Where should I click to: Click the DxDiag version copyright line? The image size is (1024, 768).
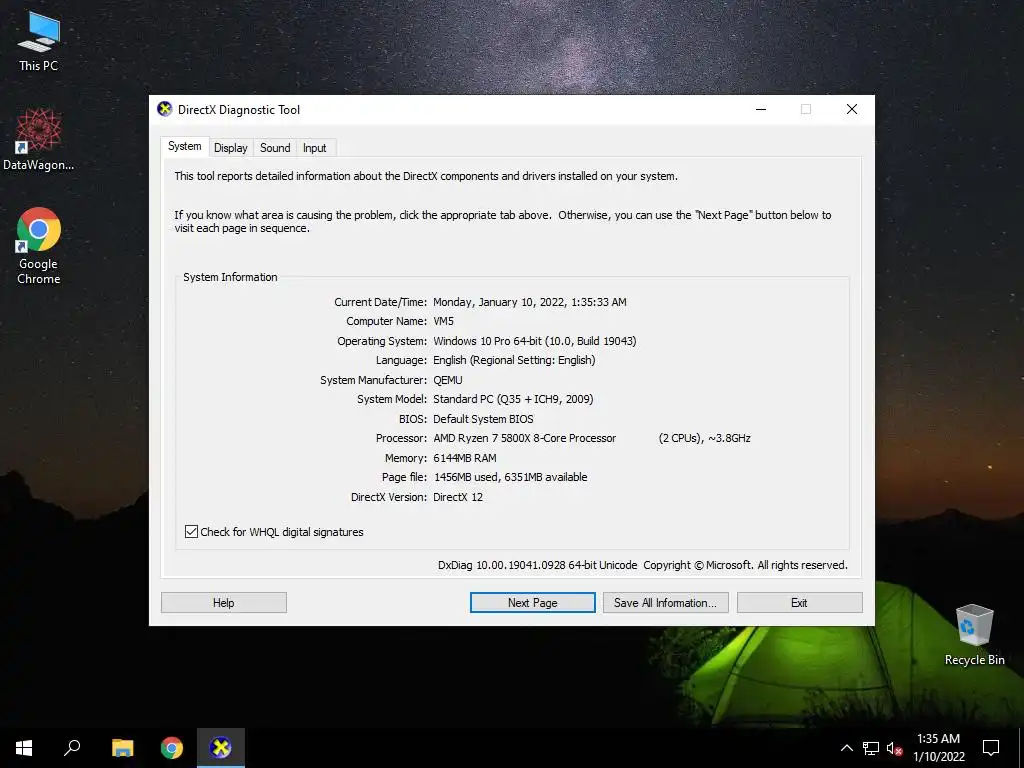click(x=643, y=565)
